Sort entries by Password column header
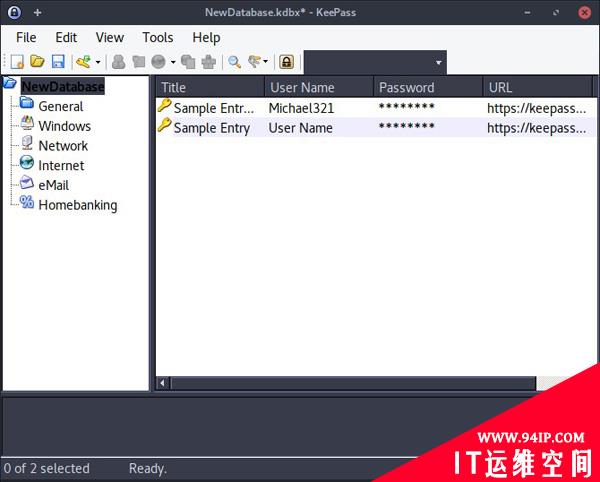Viewport: 600px width, 482px height. tap(428, 88)
